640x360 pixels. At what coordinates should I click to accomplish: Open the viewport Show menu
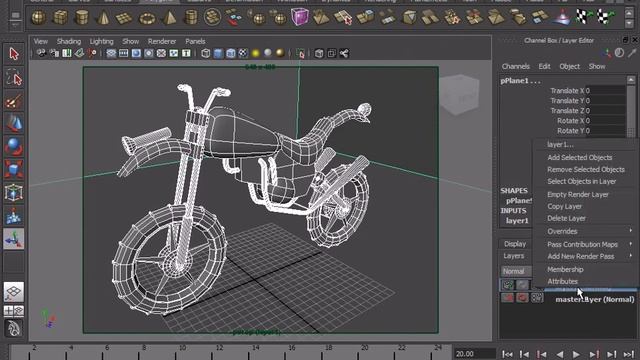(131, 41)
